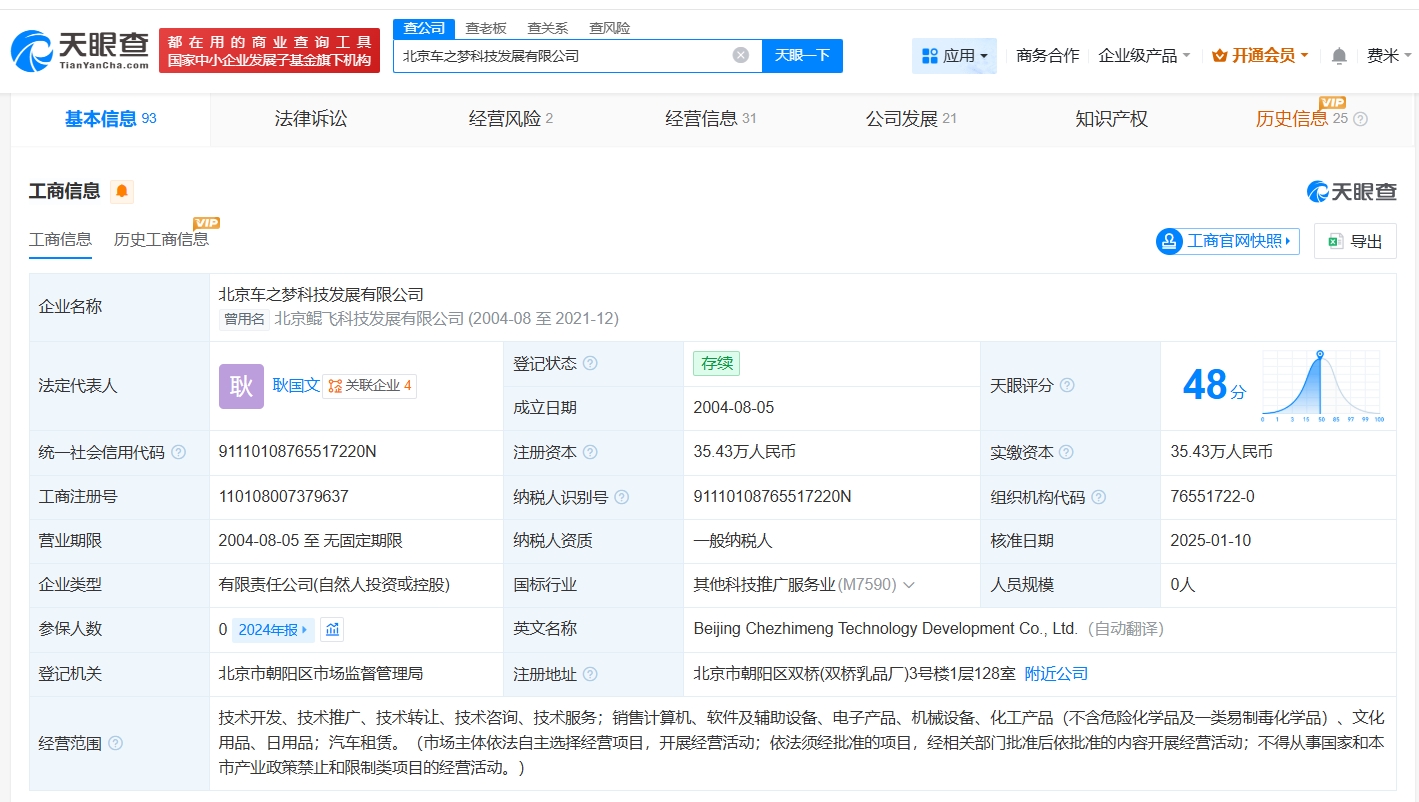This screenshot has height=802, width=1419.
Task: Open the 附近公司 link
Action: pyautogui.click(x=1056, y=674)
